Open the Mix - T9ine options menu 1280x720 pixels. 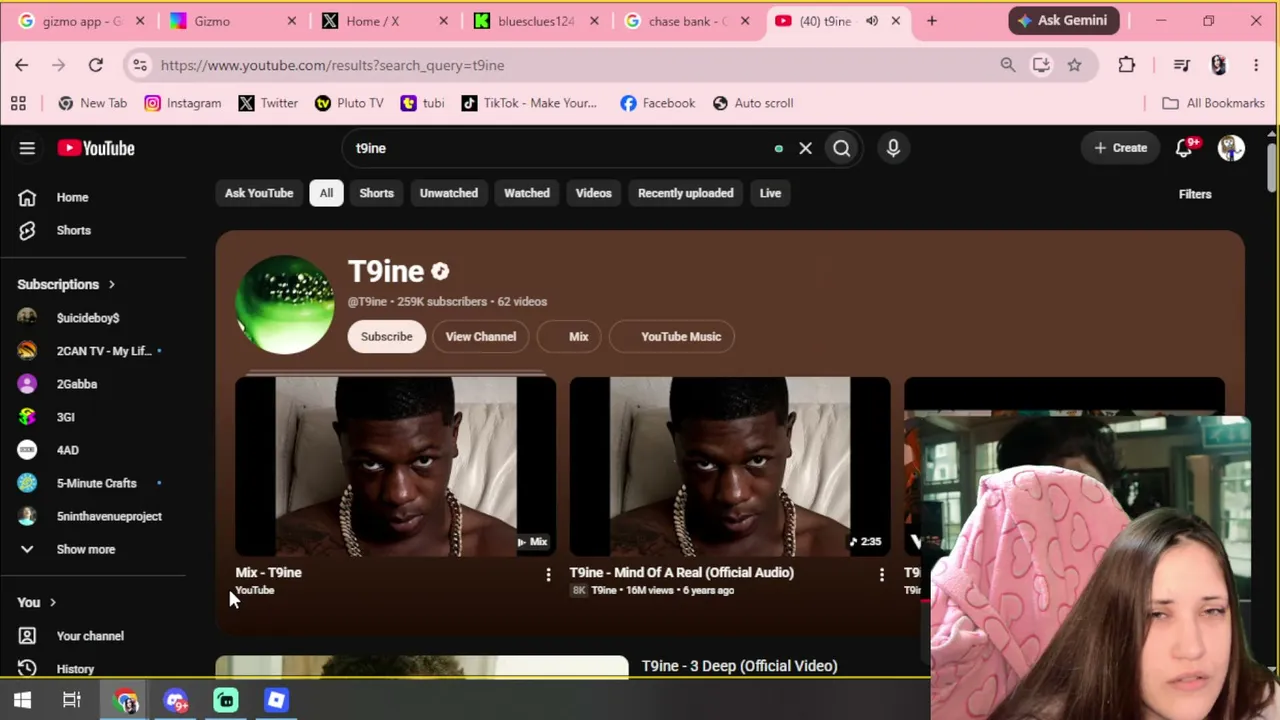[x=548, y=574]
